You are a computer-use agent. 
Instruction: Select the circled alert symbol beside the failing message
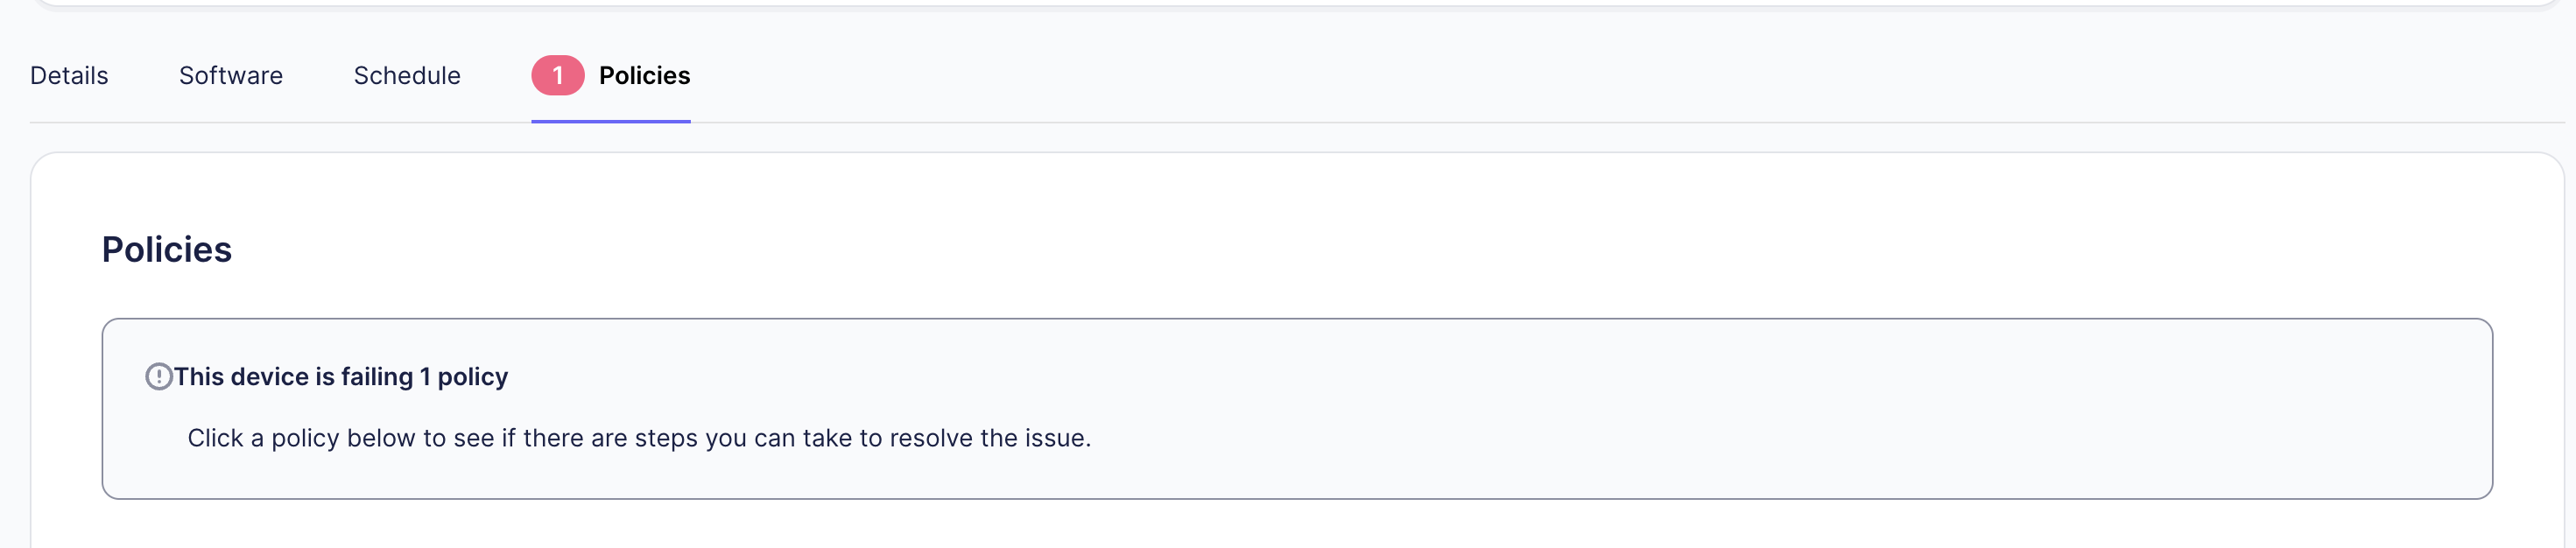pyautogui.click(x=160, y=376)
